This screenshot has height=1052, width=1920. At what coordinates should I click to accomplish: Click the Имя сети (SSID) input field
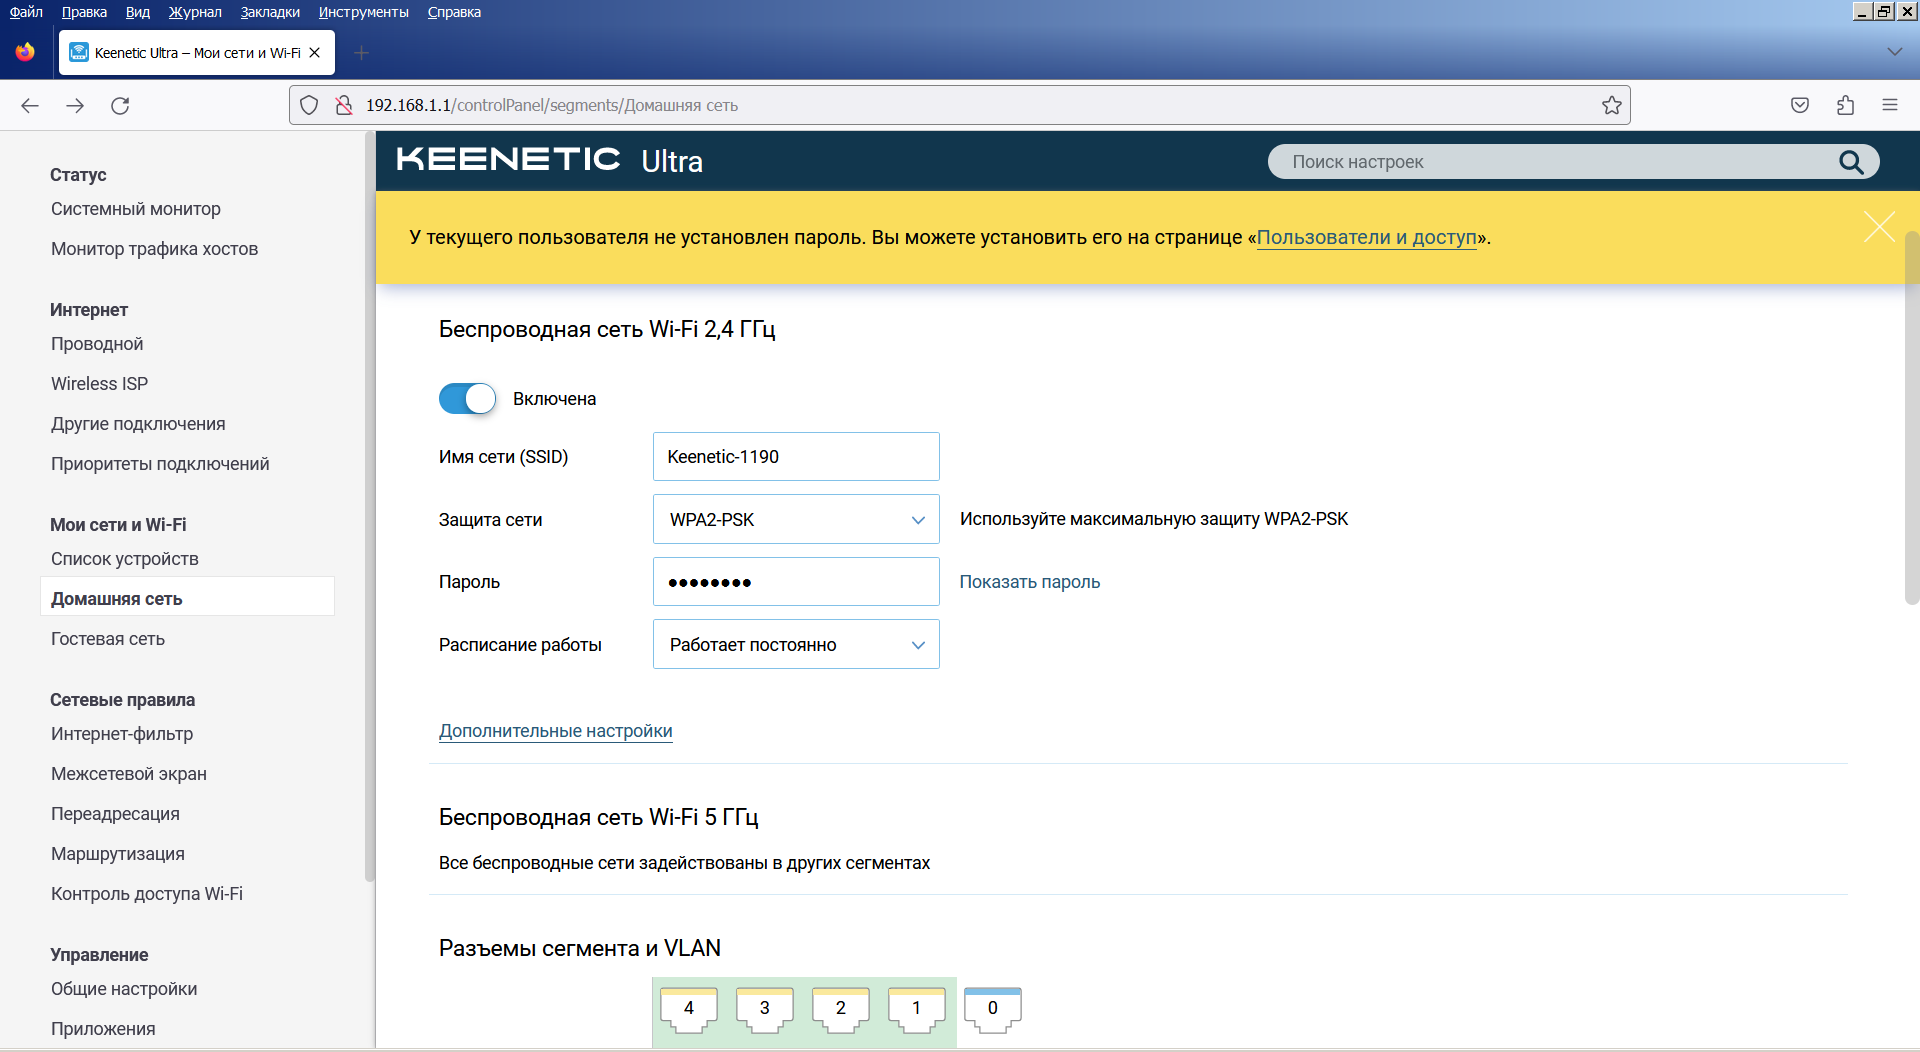796,456
